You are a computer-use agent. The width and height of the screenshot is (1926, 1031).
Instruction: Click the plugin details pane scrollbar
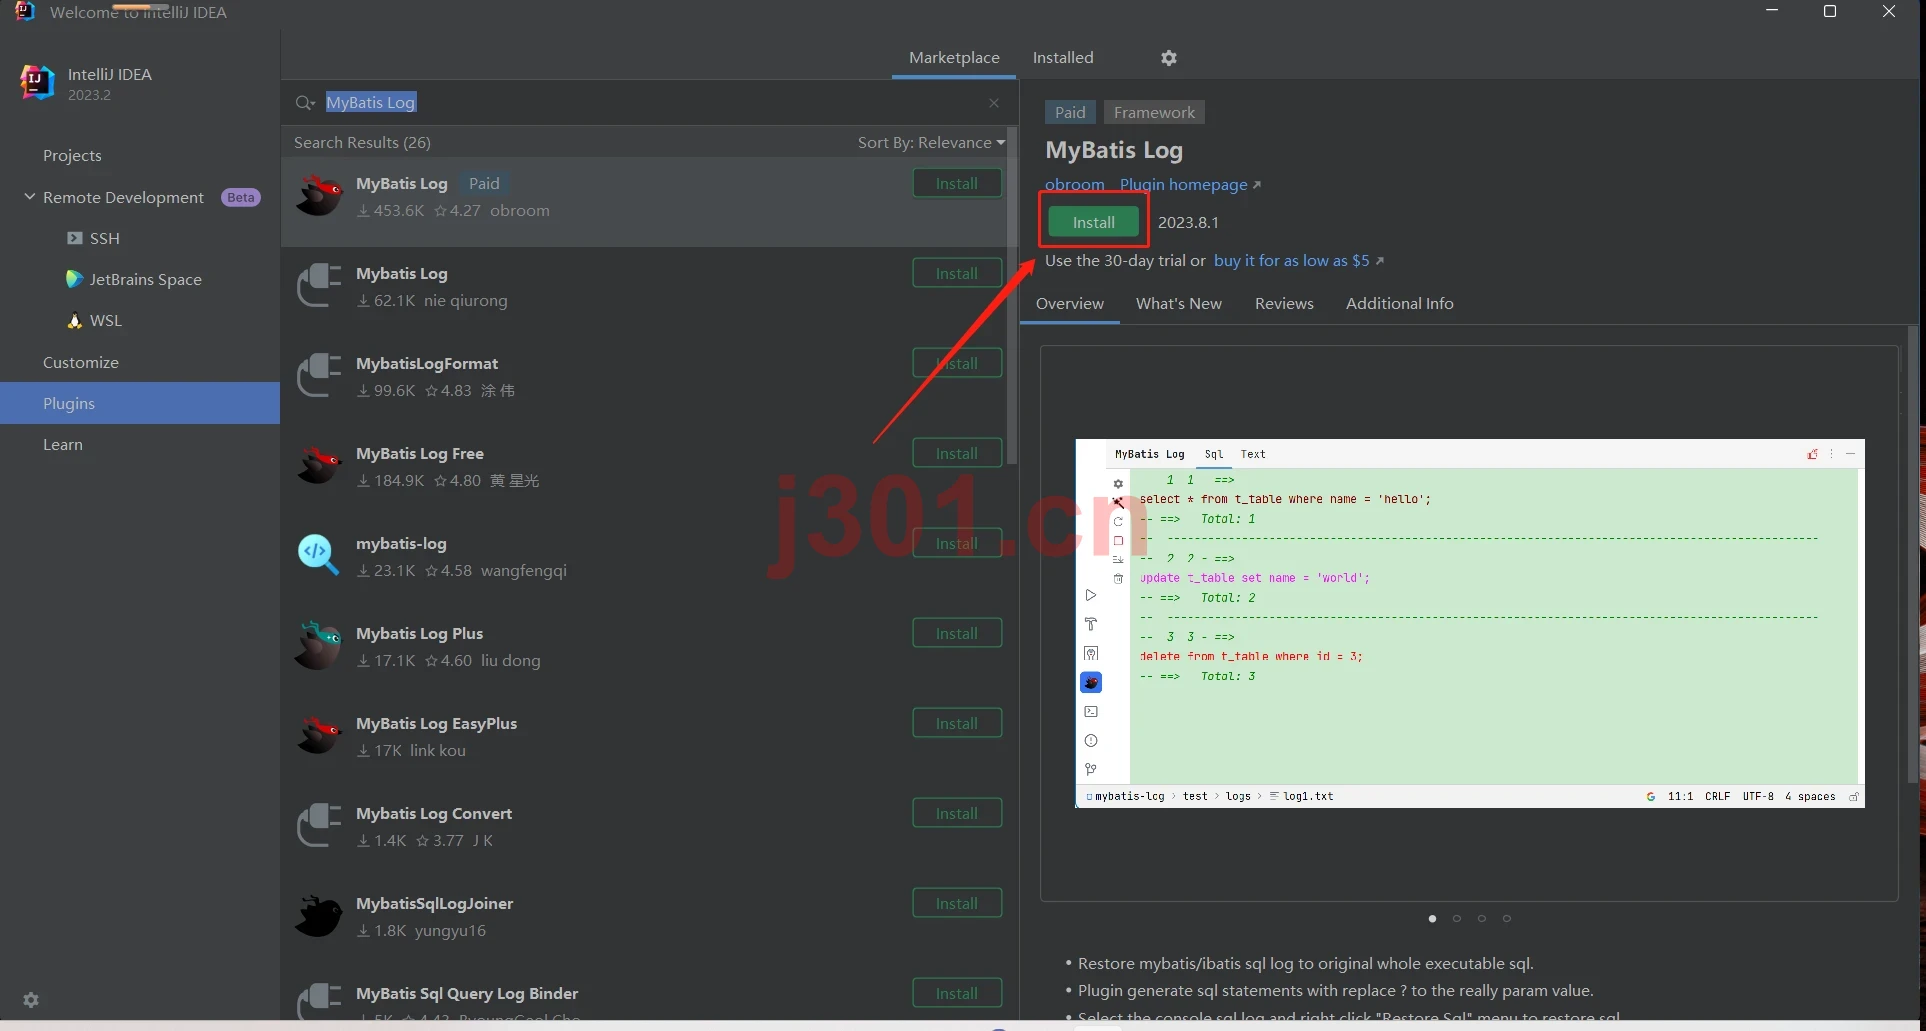coord(1914,555)
